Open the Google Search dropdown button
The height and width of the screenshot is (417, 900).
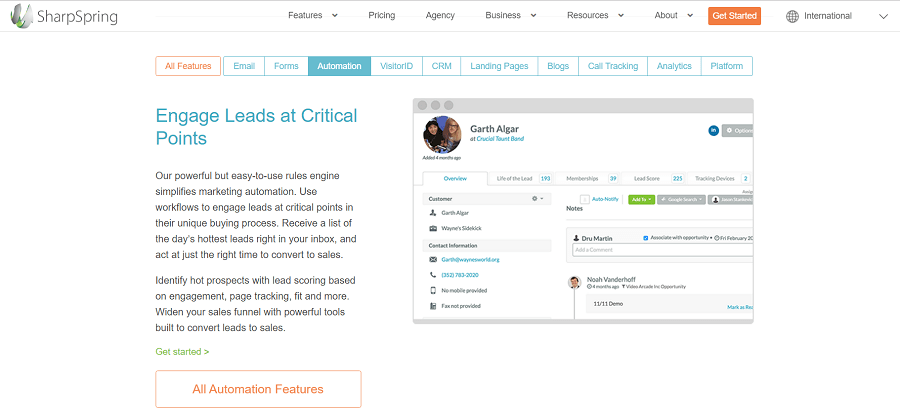681,200
